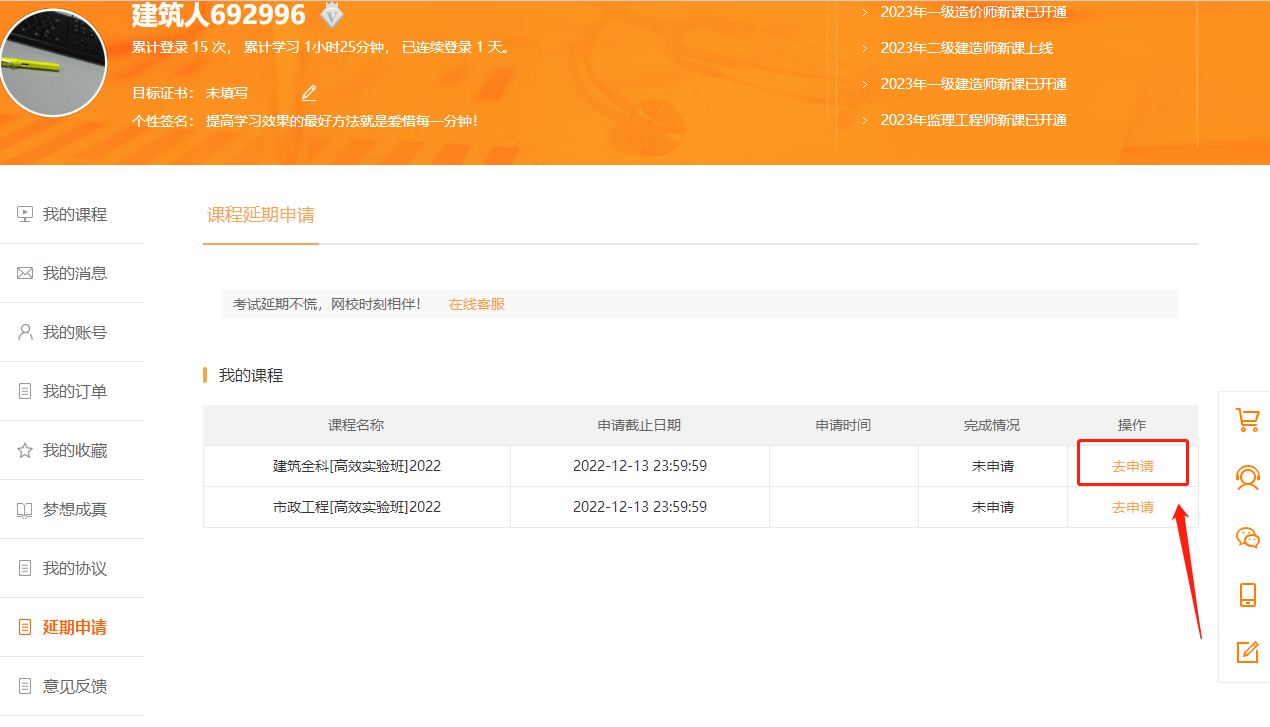This screenshot has height=727, width=1270.
Task: Open 意见反馈 in the left menu
Action: tap(74, 686)
